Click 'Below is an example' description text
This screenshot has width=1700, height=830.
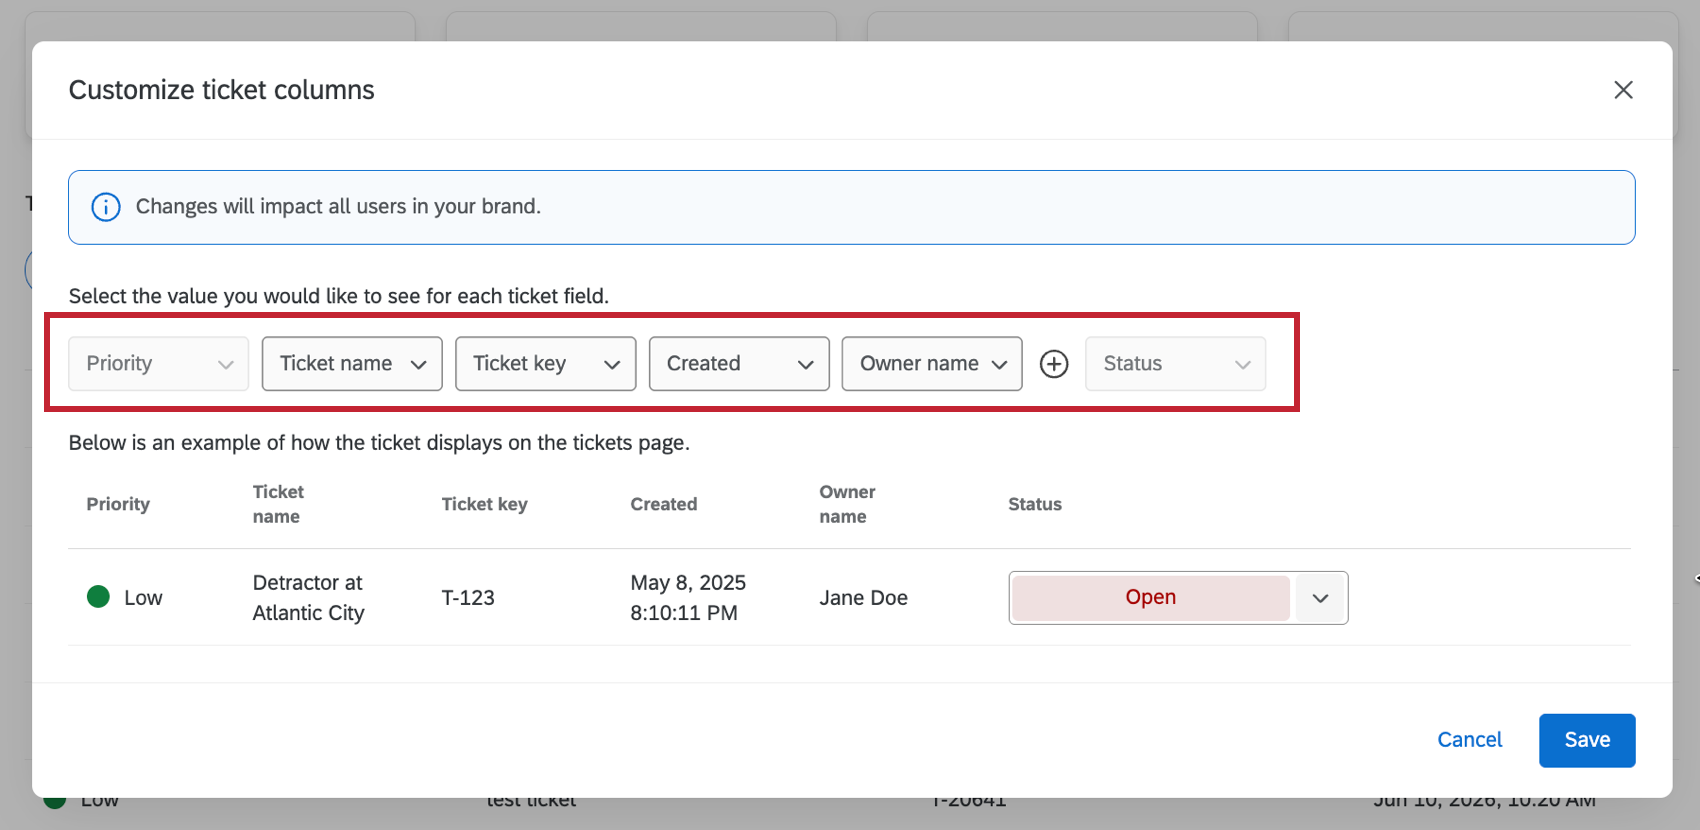click(x=379, y=443)
